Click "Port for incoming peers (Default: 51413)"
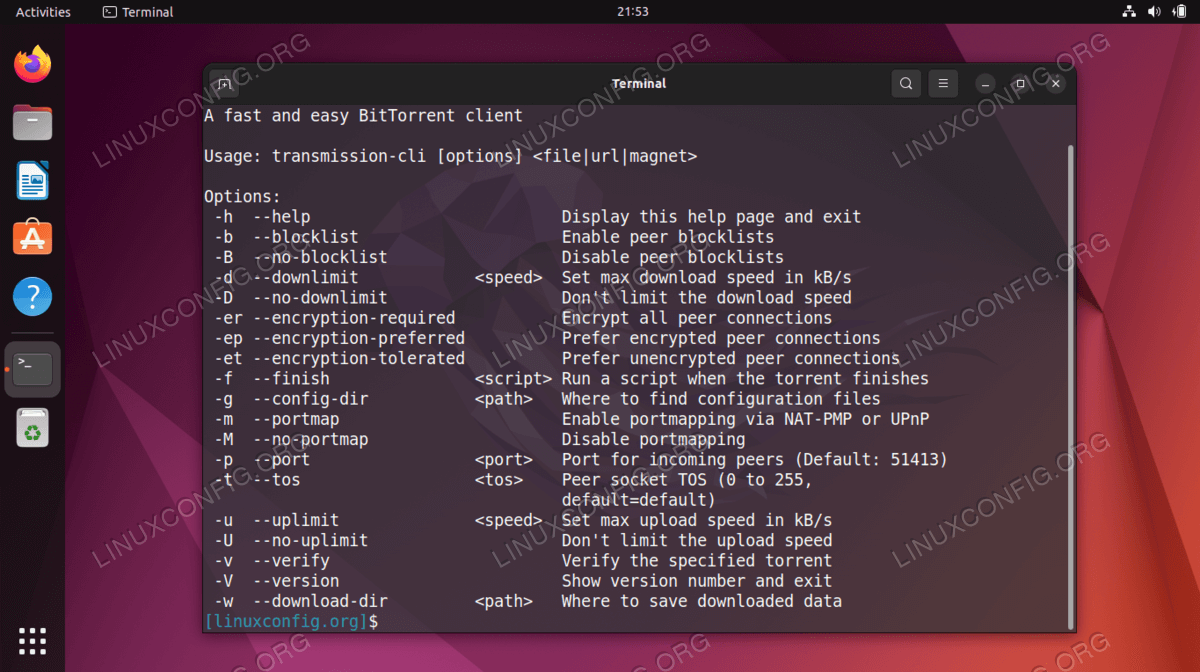1200x672 pixels. coord(755,459)
